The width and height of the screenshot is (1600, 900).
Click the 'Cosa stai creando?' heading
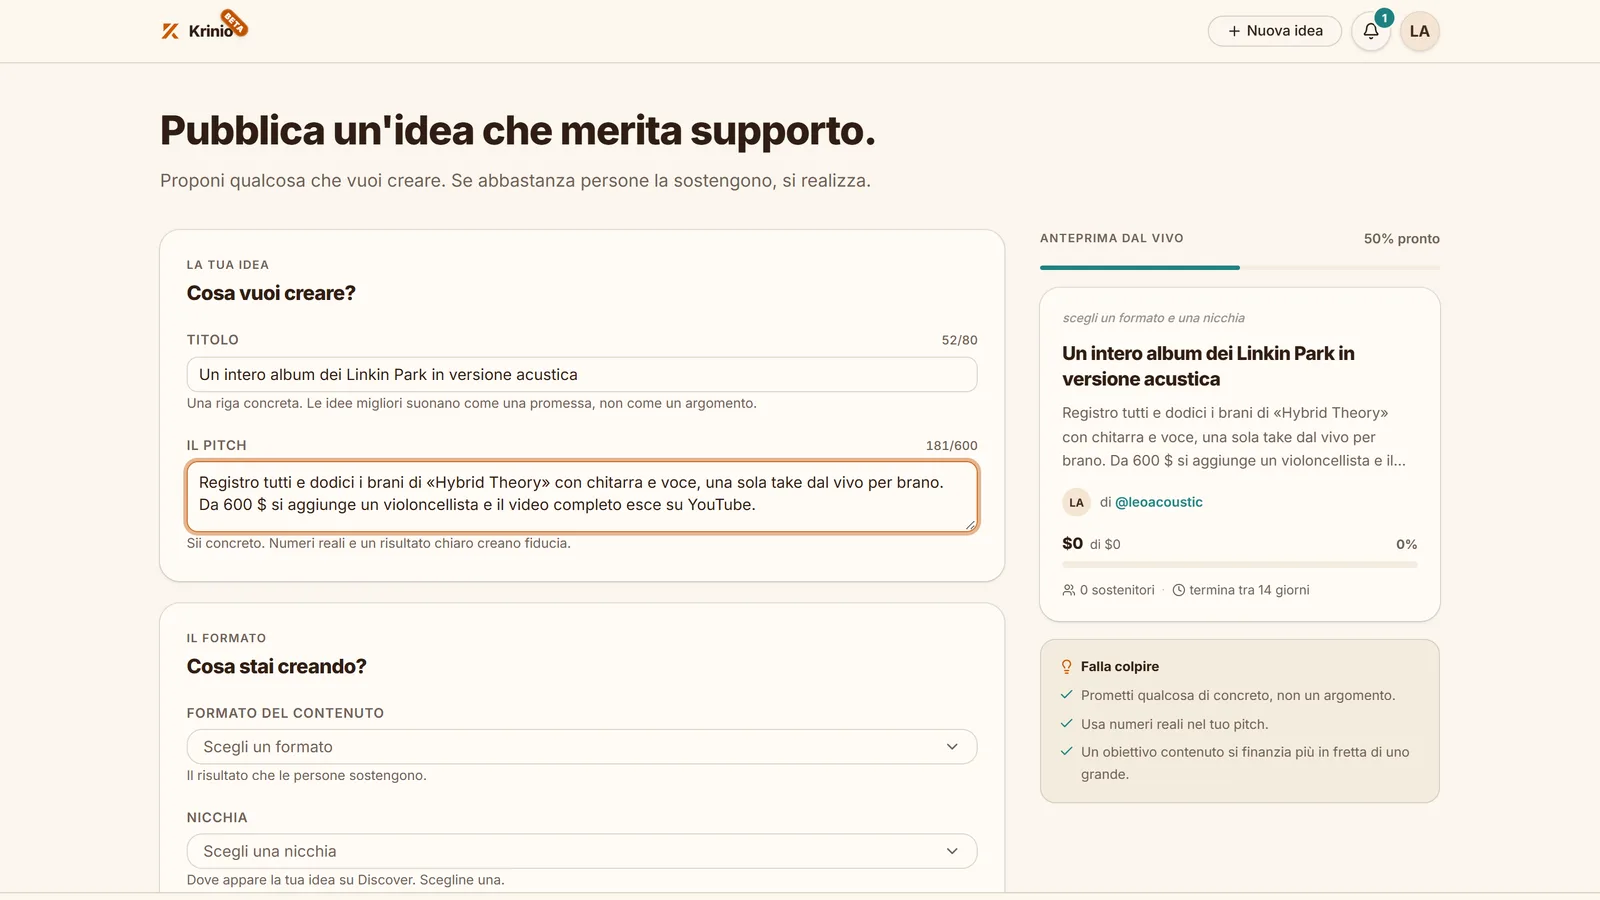[277, 667]
